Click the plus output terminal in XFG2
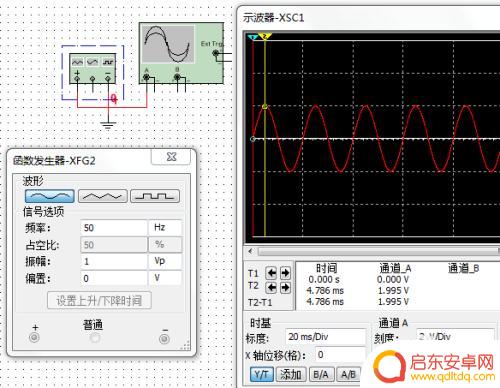 click(34, 338)
